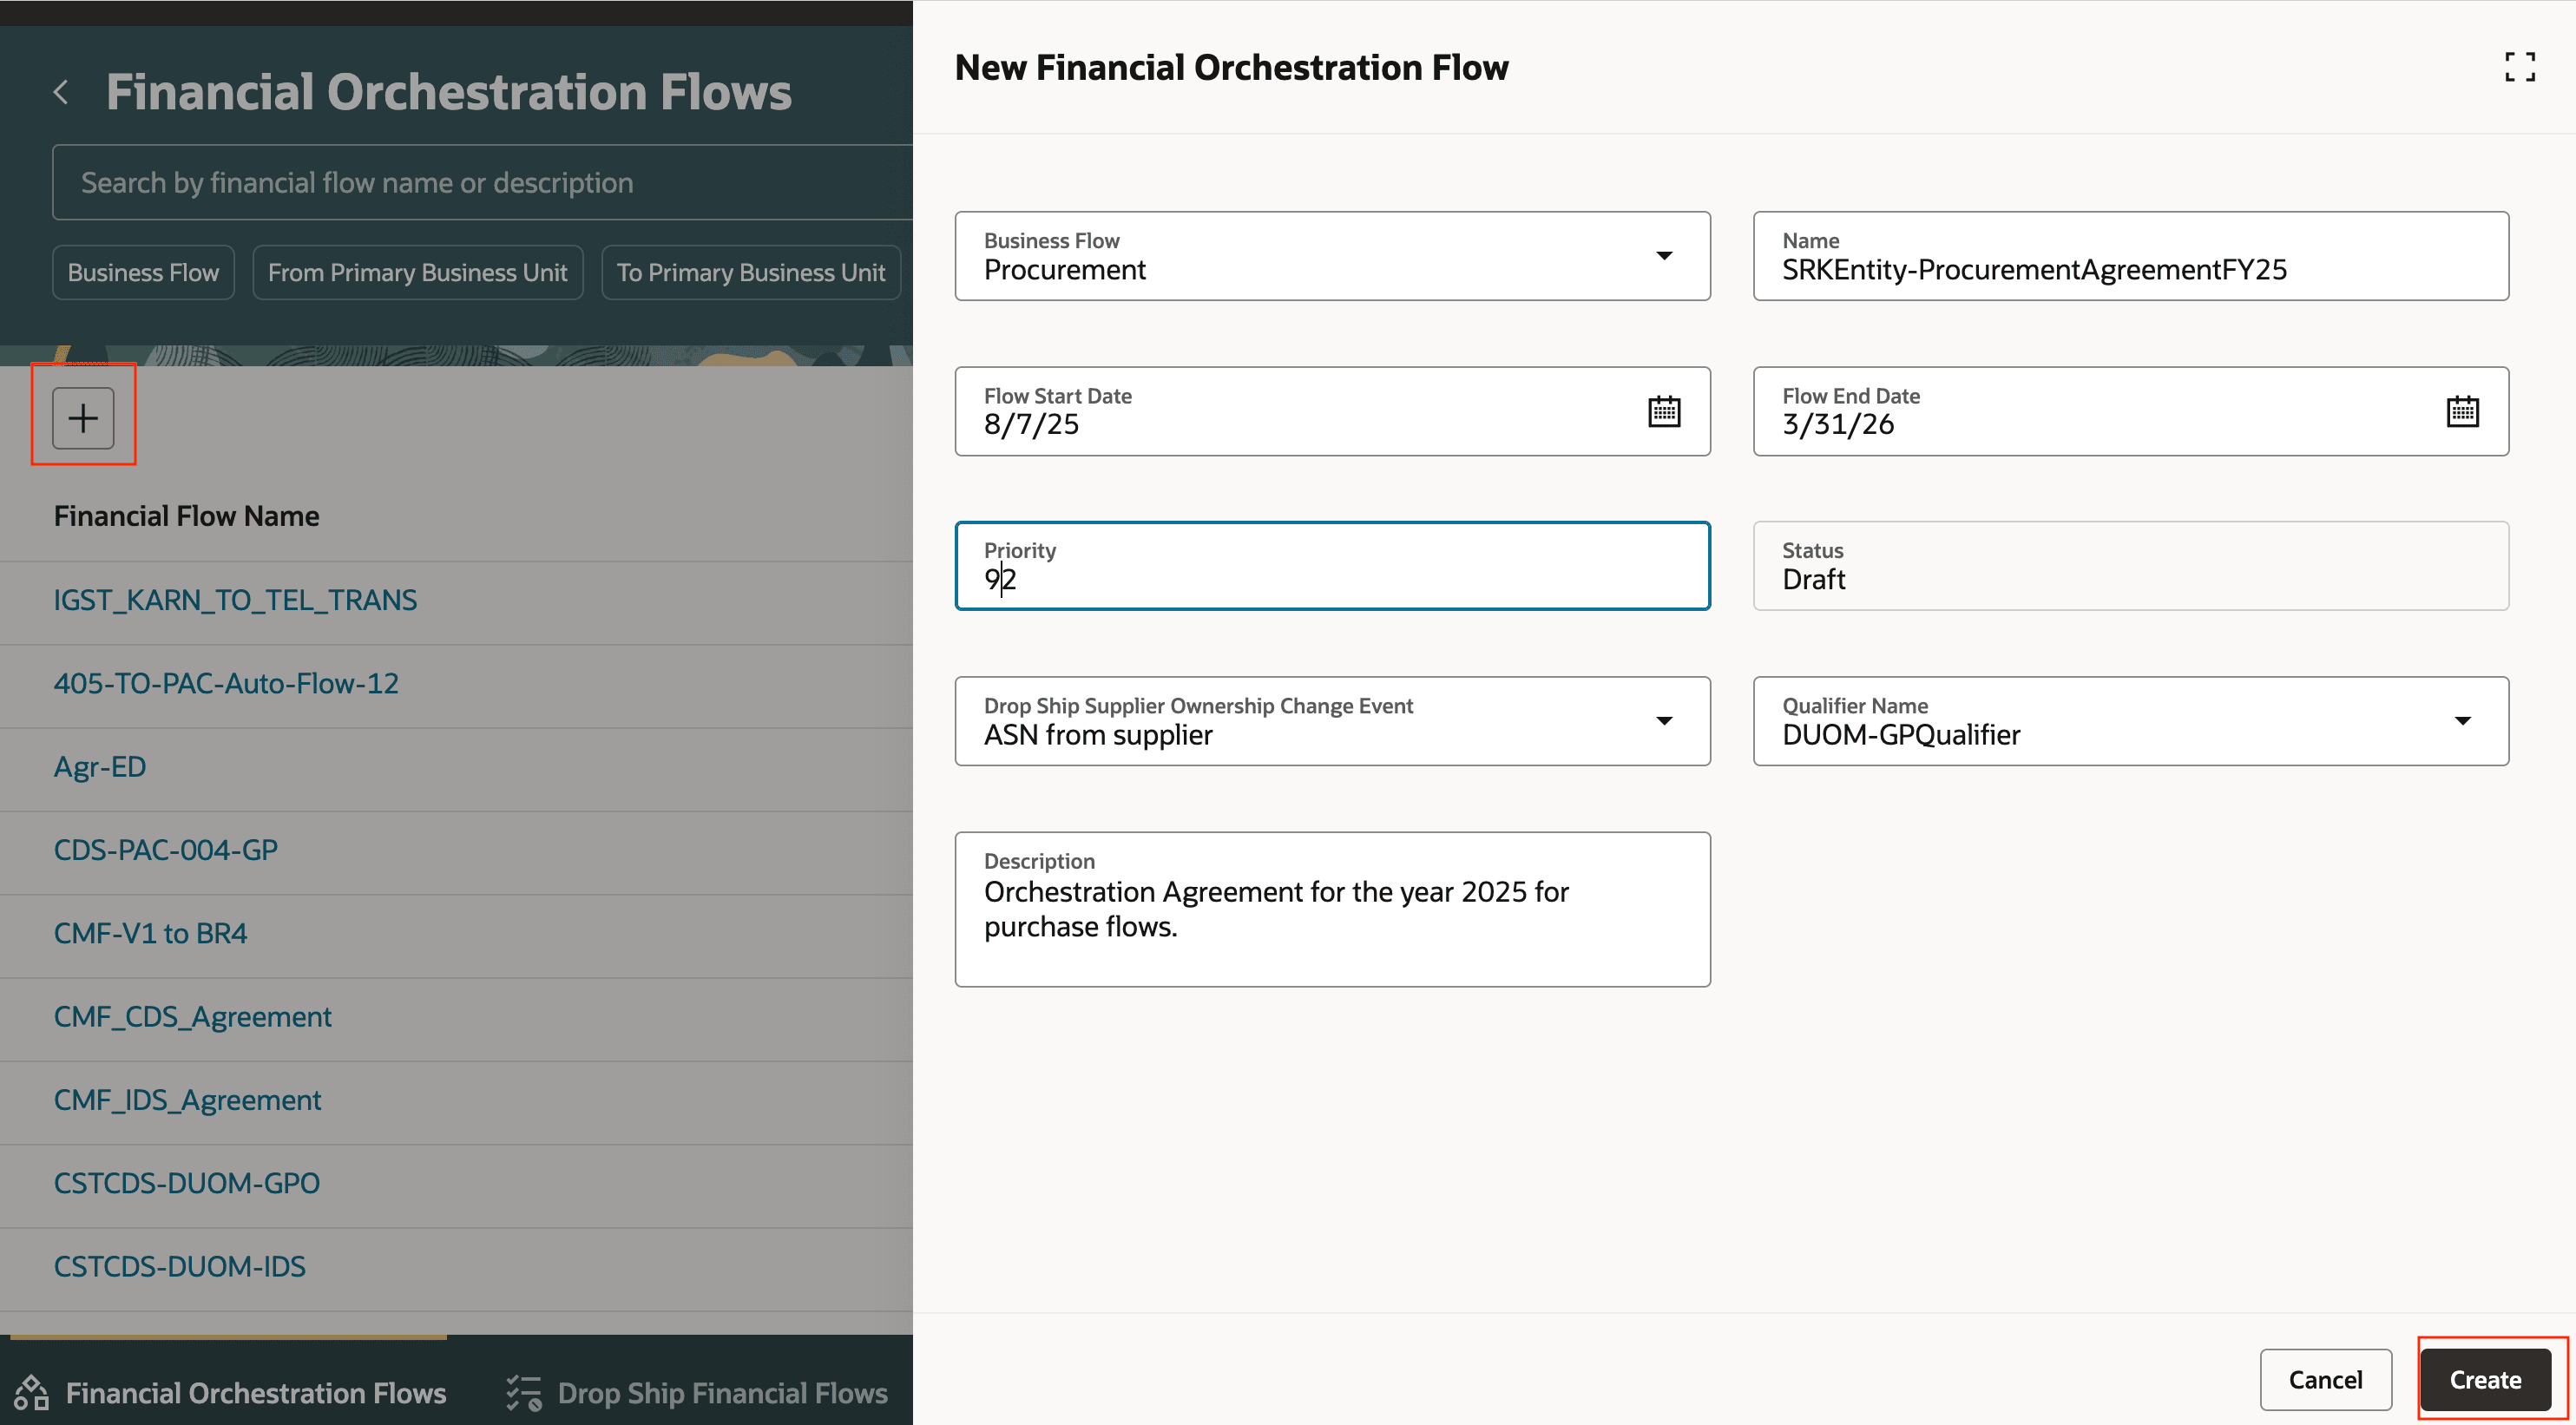Click the back arrow beside Financial Orchestration Flows

[x=61, y=92]
